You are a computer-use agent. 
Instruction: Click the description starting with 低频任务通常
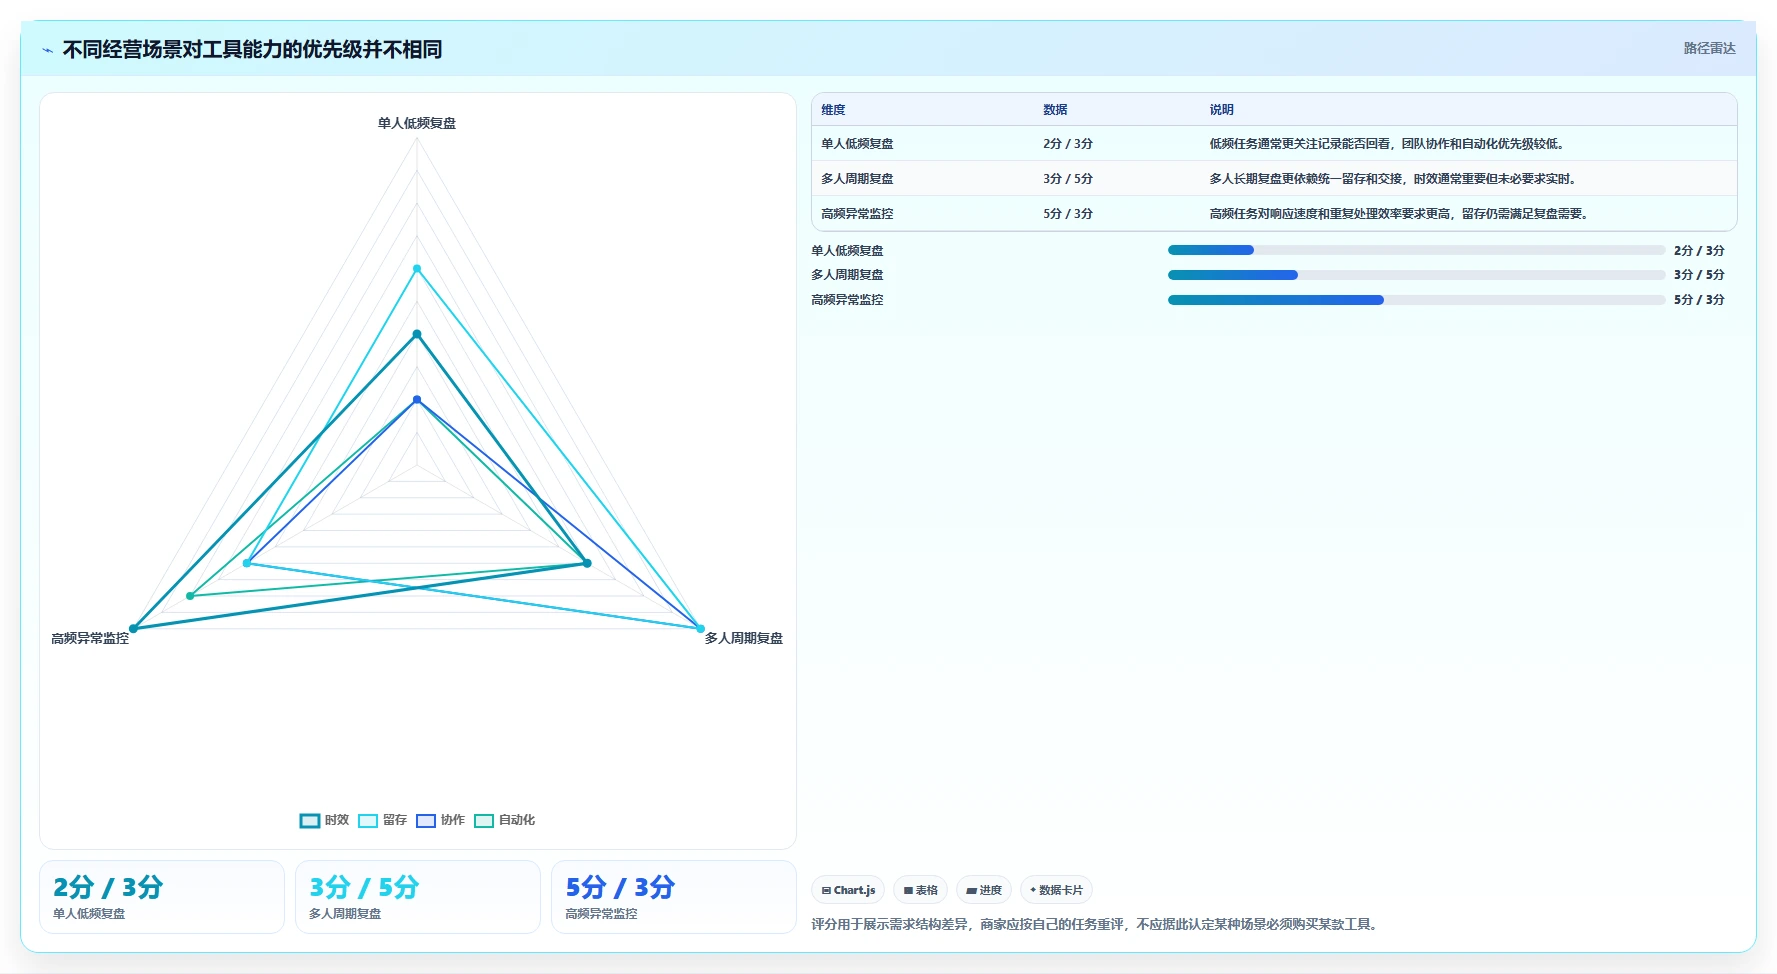pyautogui.click(x=1386, y=144)
